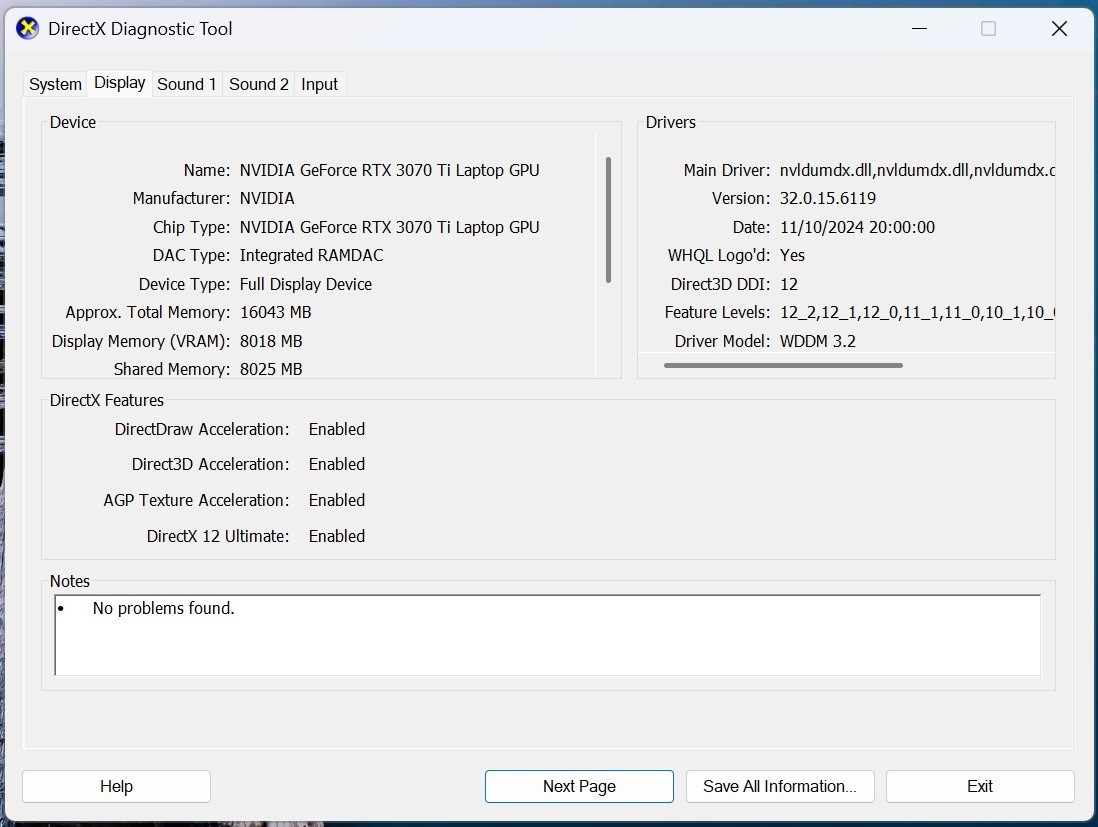Click the Drivers panel horizontal scrollbar thumb
The width and height of the screenshot is (1098, 827).
pyautogui.click(x=783, y=366)
